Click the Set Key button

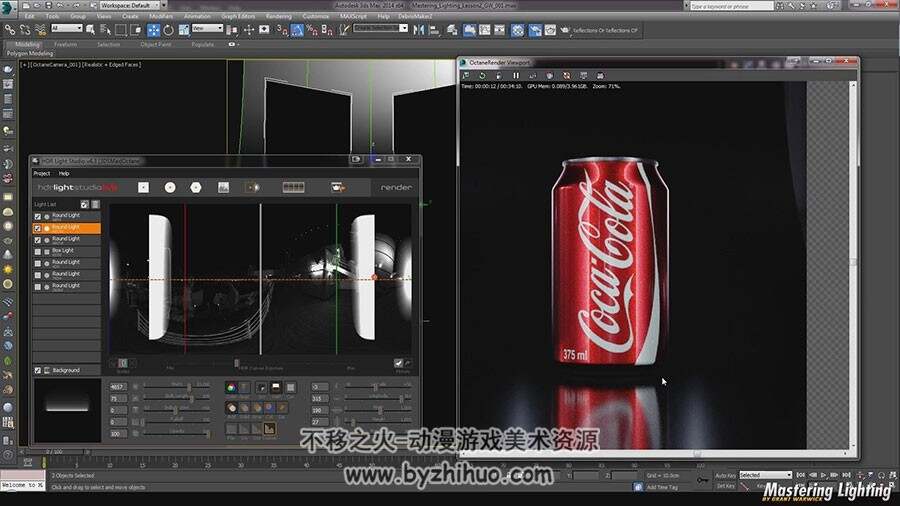(x=725, y=486)
